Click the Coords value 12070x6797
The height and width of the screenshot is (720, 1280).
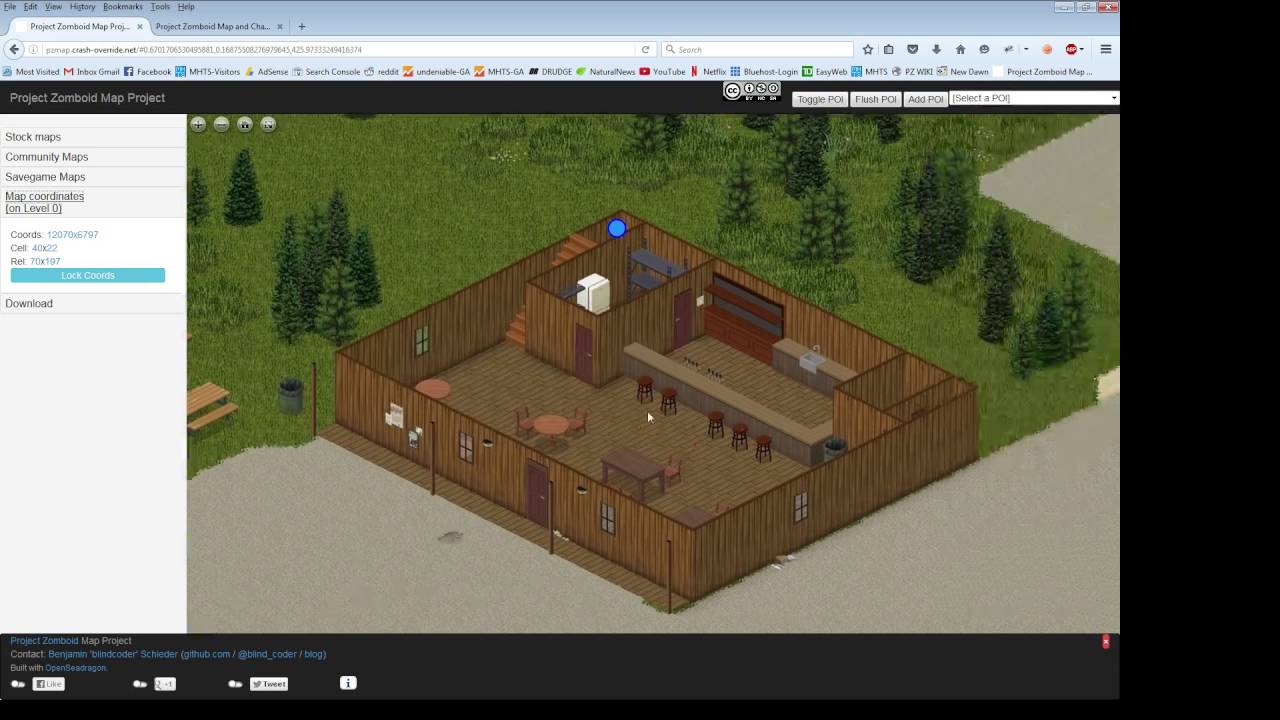(x=72, y=235)
